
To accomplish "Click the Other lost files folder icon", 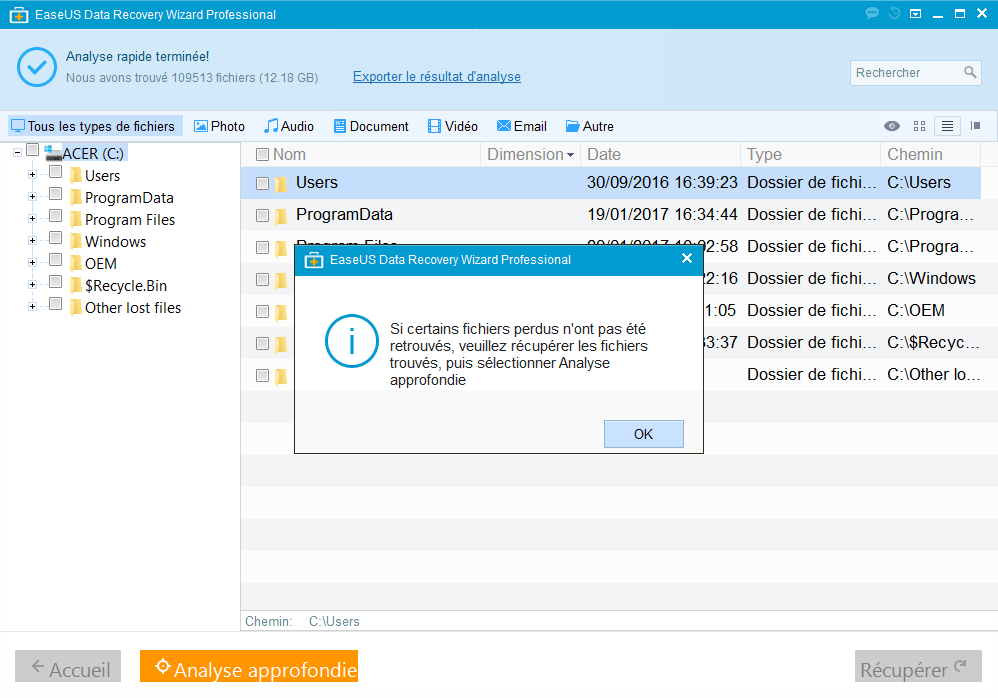I will [x=76, y=307].
